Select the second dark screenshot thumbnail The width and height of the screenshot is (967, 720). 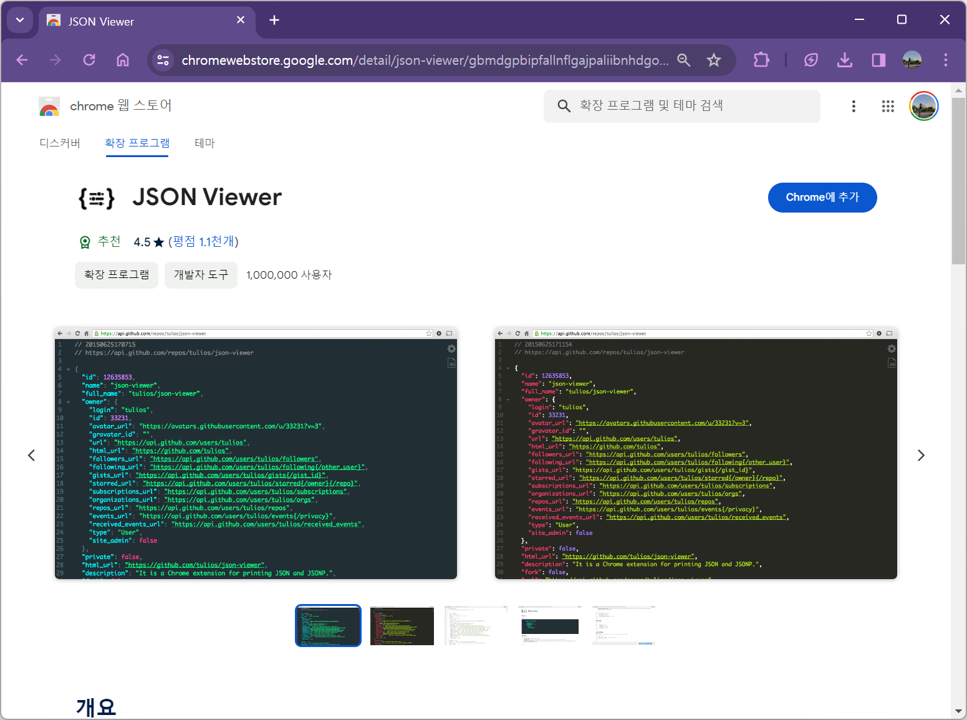click(x=402, y=626)
